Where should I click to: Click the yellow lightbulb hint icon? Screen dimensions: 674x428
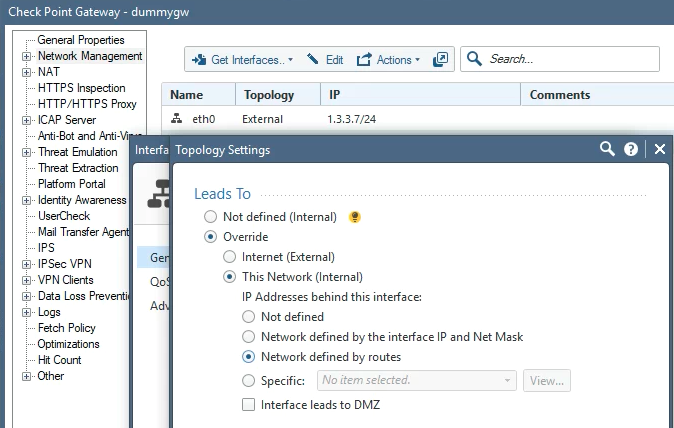[x=355, y=217]
